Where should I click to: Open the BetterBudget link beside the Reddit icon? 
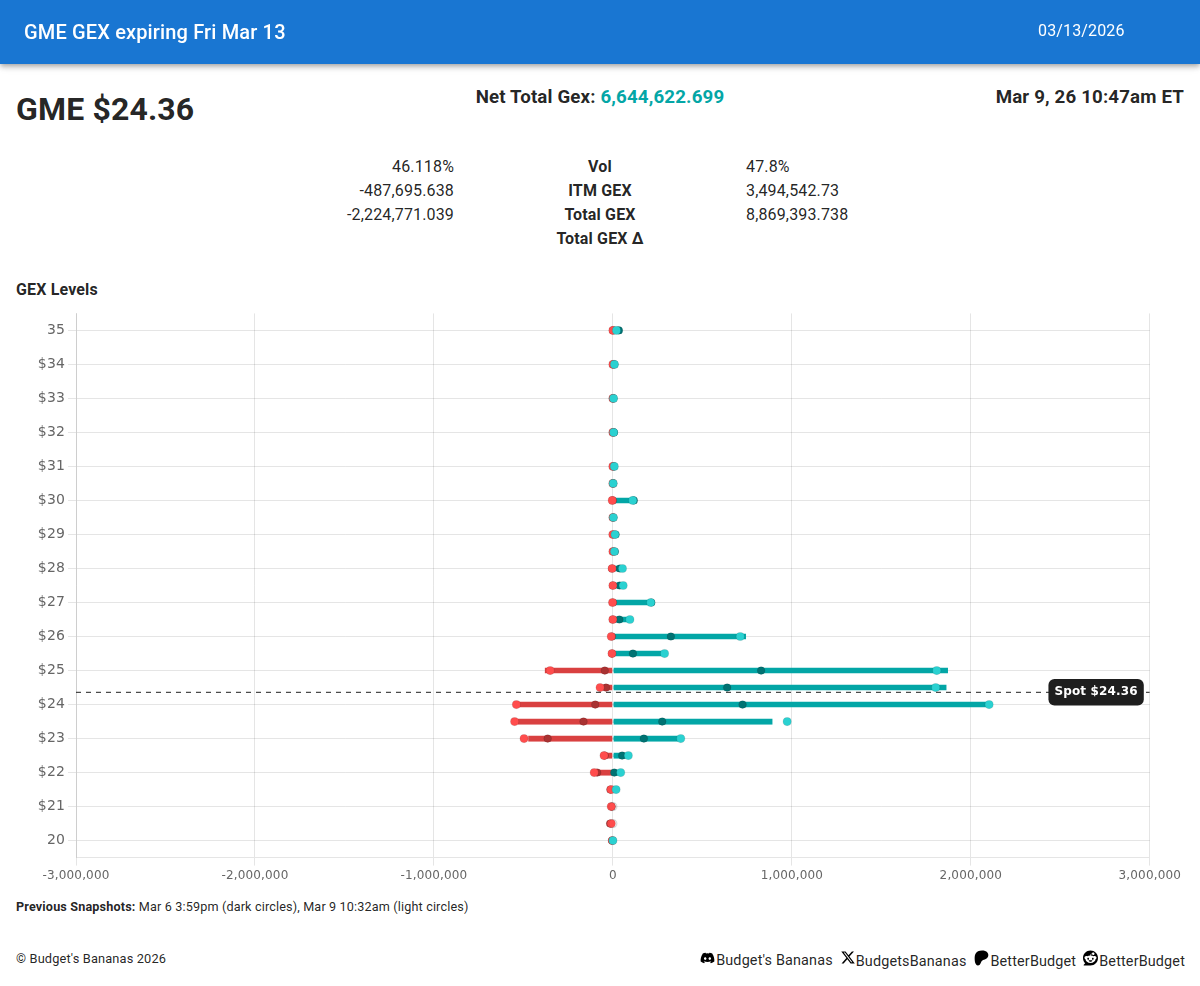[x=1142, y=960]
